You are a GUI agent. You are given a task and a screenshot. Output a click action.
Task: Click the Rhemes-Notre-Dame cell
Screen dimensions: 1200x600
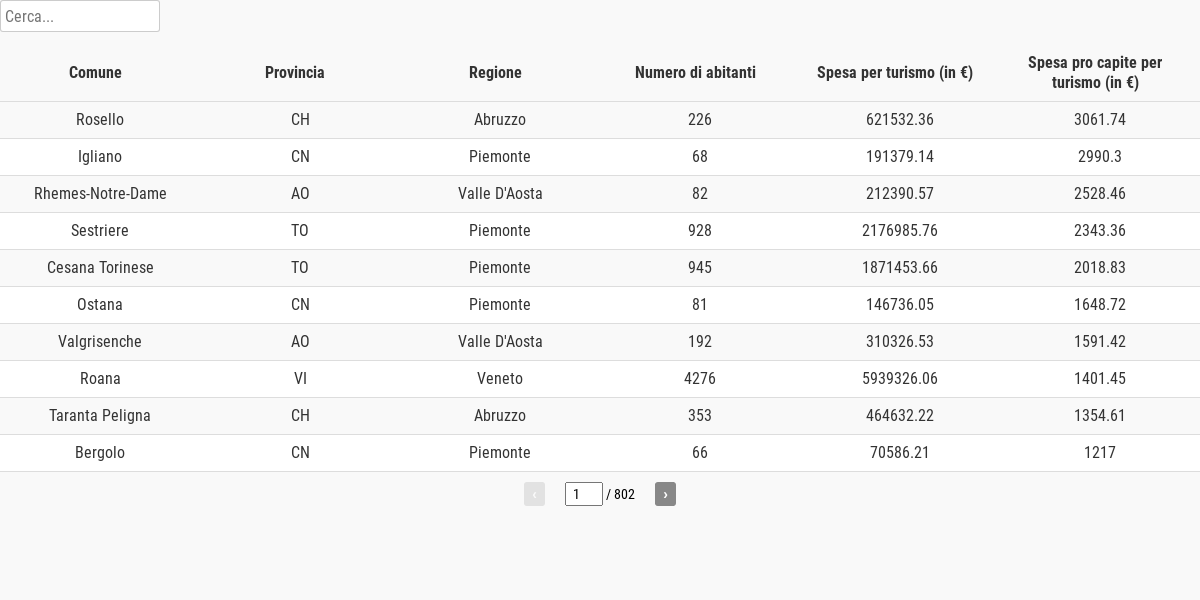point(100,194)
